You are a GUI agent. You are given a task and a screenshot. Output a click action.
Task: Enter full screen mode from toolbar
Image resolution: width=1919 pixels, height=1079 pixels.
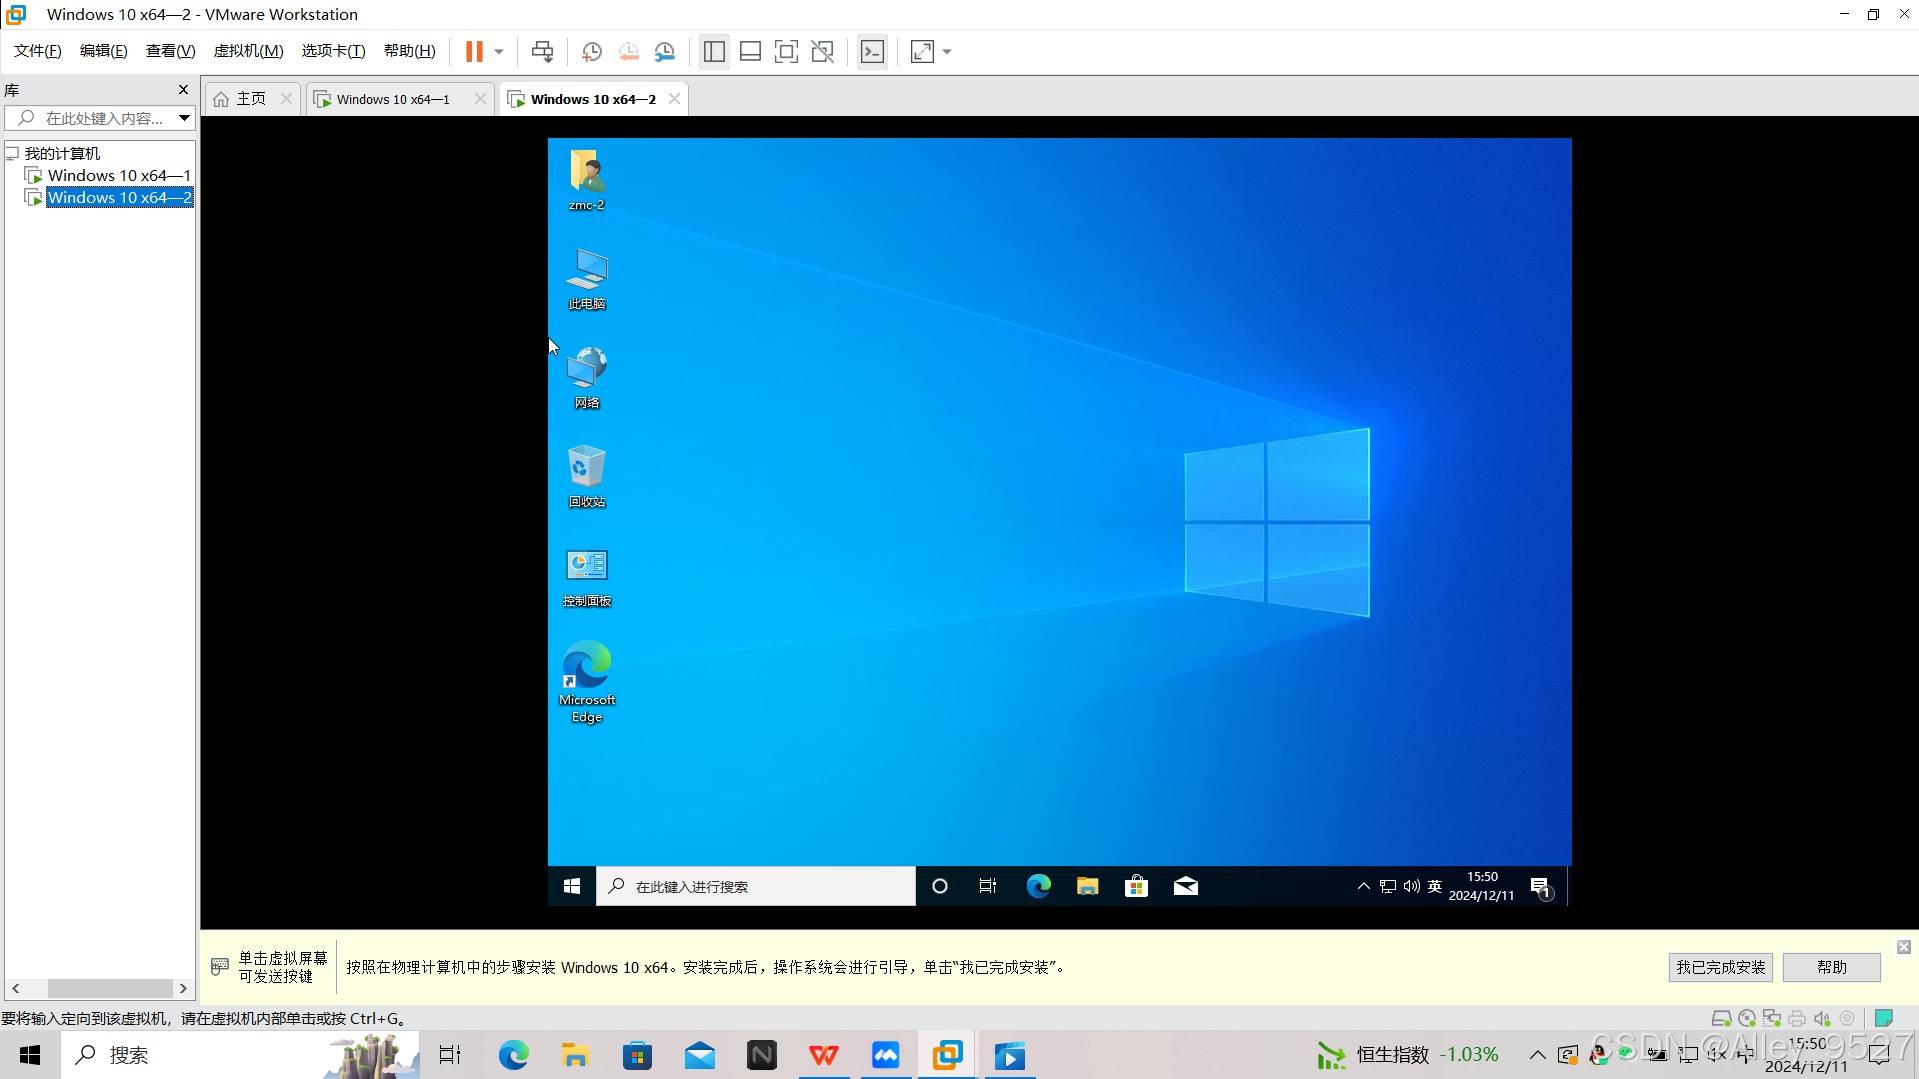(x=786, y=52)
